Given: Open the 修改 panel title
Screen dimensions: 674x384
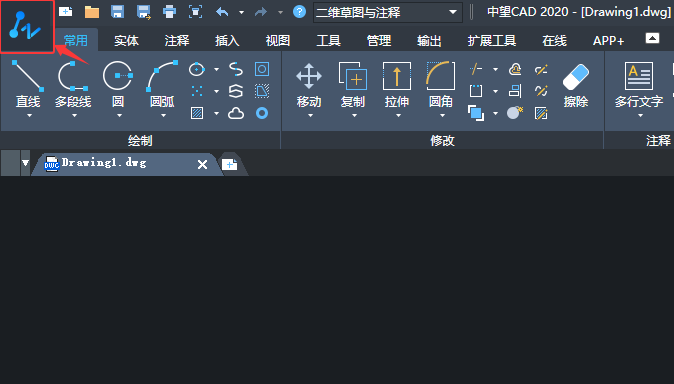Looking at the screenshot, I should (442, 141).
